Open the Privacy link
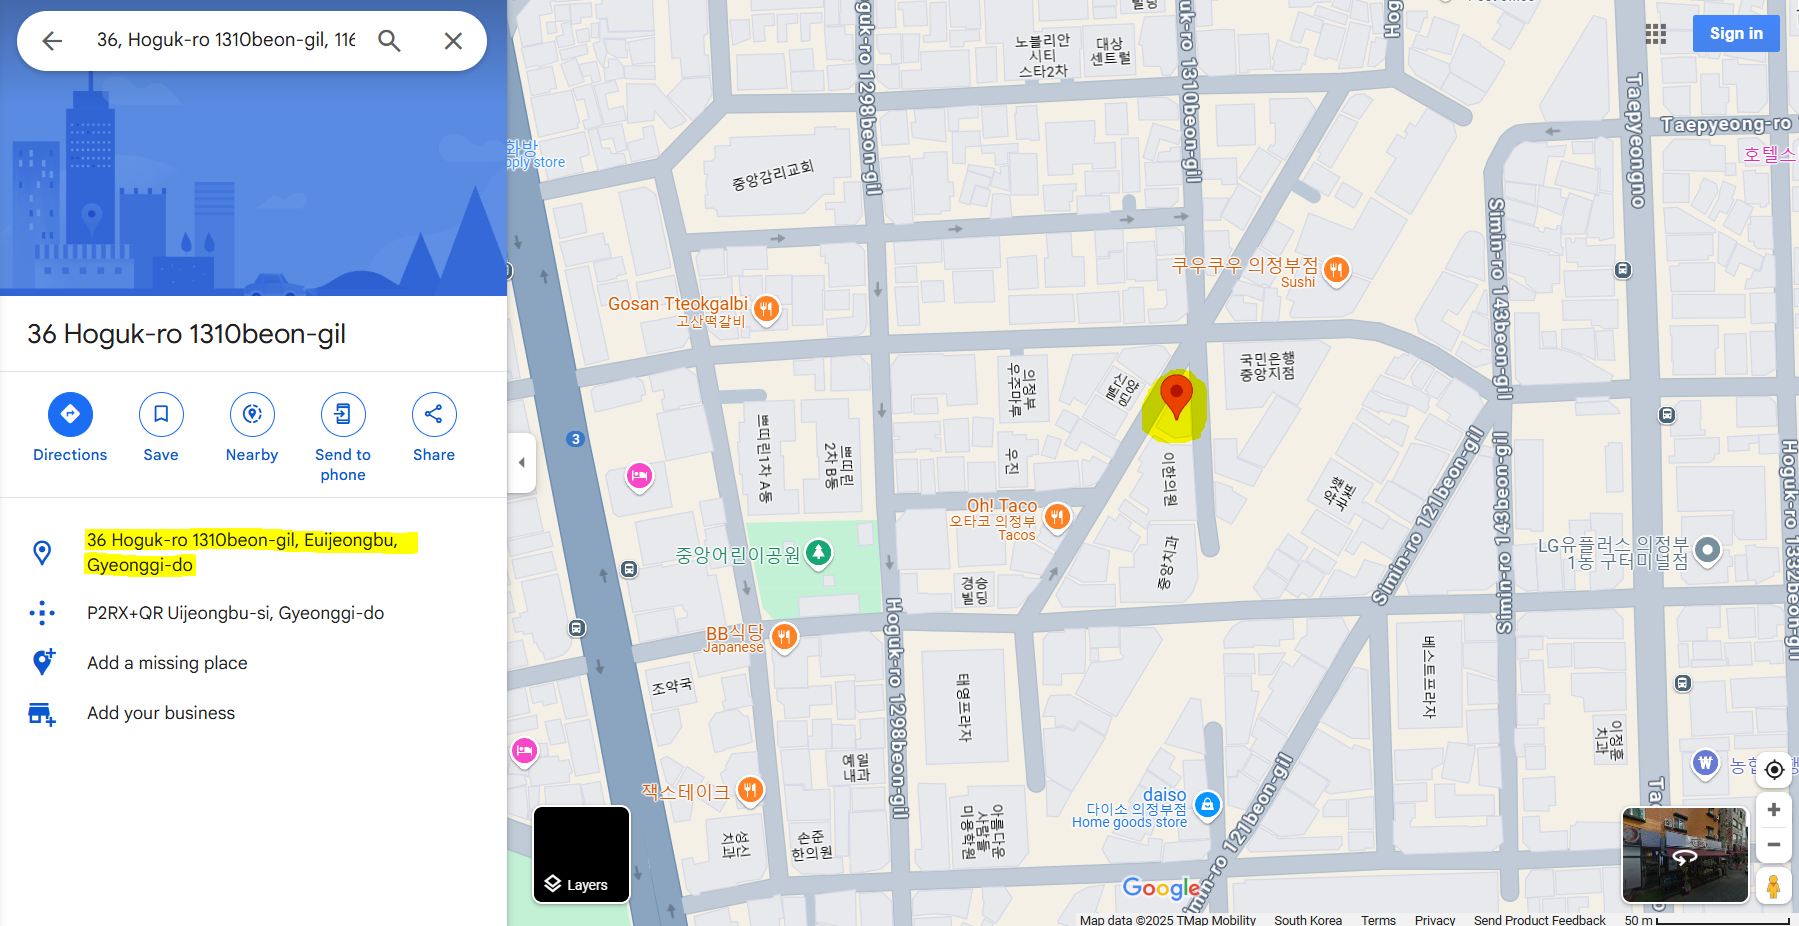 1435,919
